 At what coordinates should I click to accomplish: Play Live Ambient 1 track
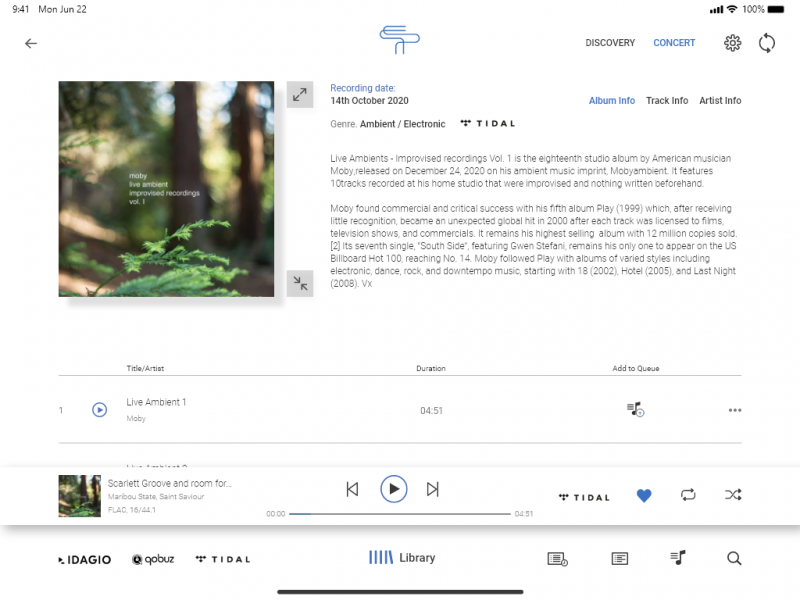(99, 410)
